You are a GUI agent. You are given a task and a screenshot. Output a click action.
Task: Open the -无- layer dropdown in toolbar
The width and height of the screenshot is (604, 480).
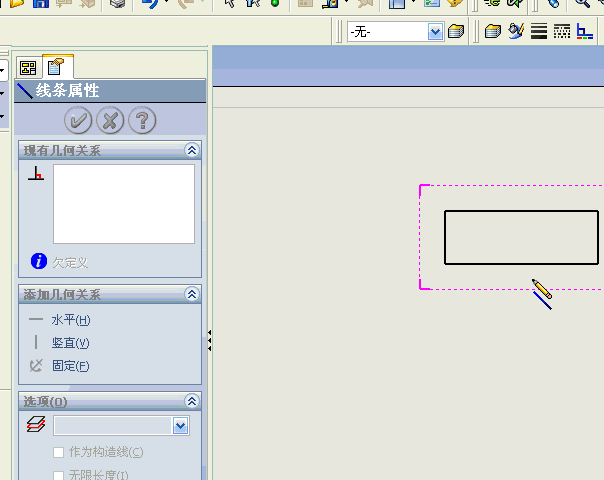435,32
